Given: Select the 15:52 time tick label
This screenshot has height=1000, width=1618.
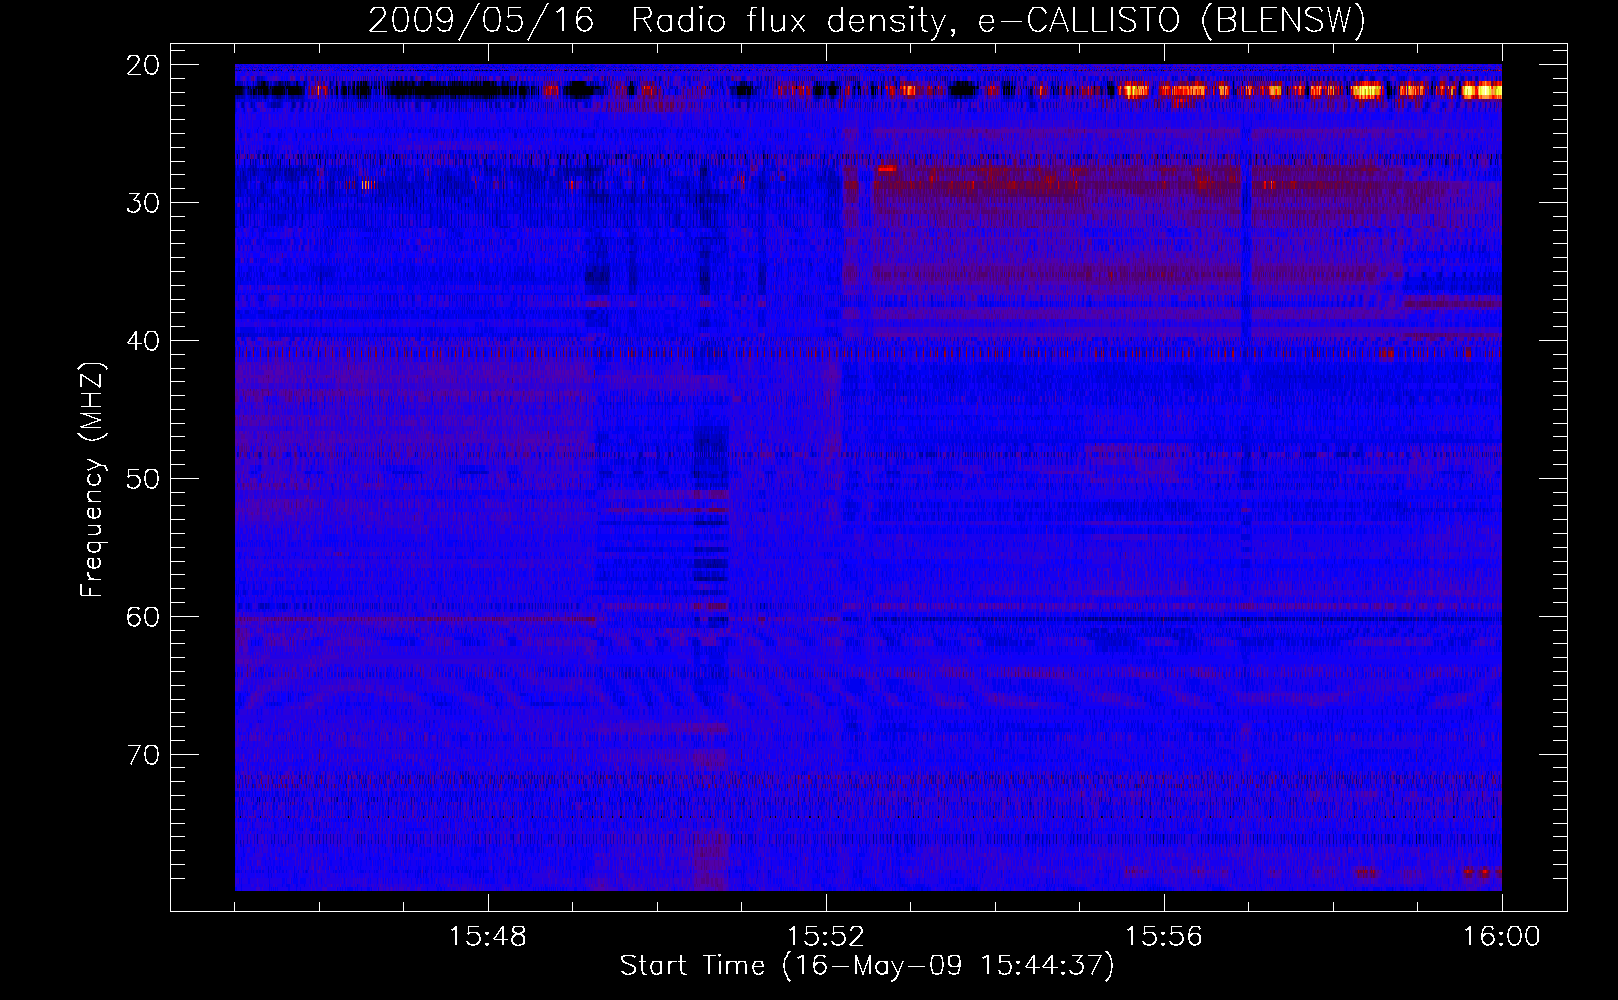Looking at the screenshot, I should click(x=826, y=937).
